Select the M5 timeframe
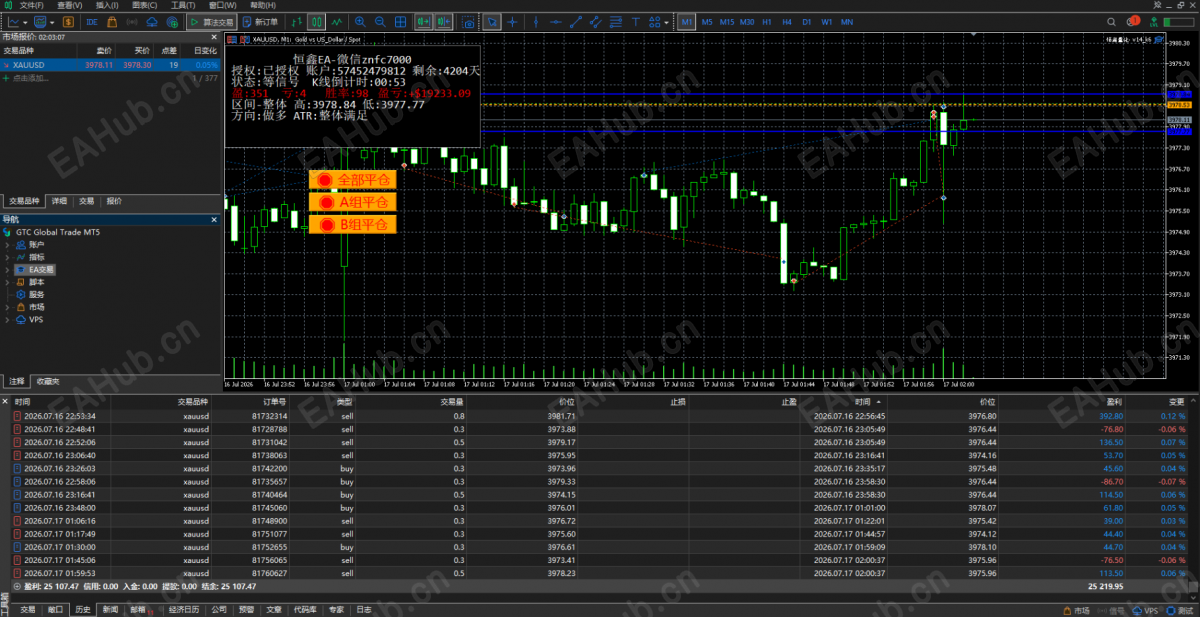Image resolution: width=1200 pixels, height=617 pixels. pyautogui.click(x=707, y=21)
